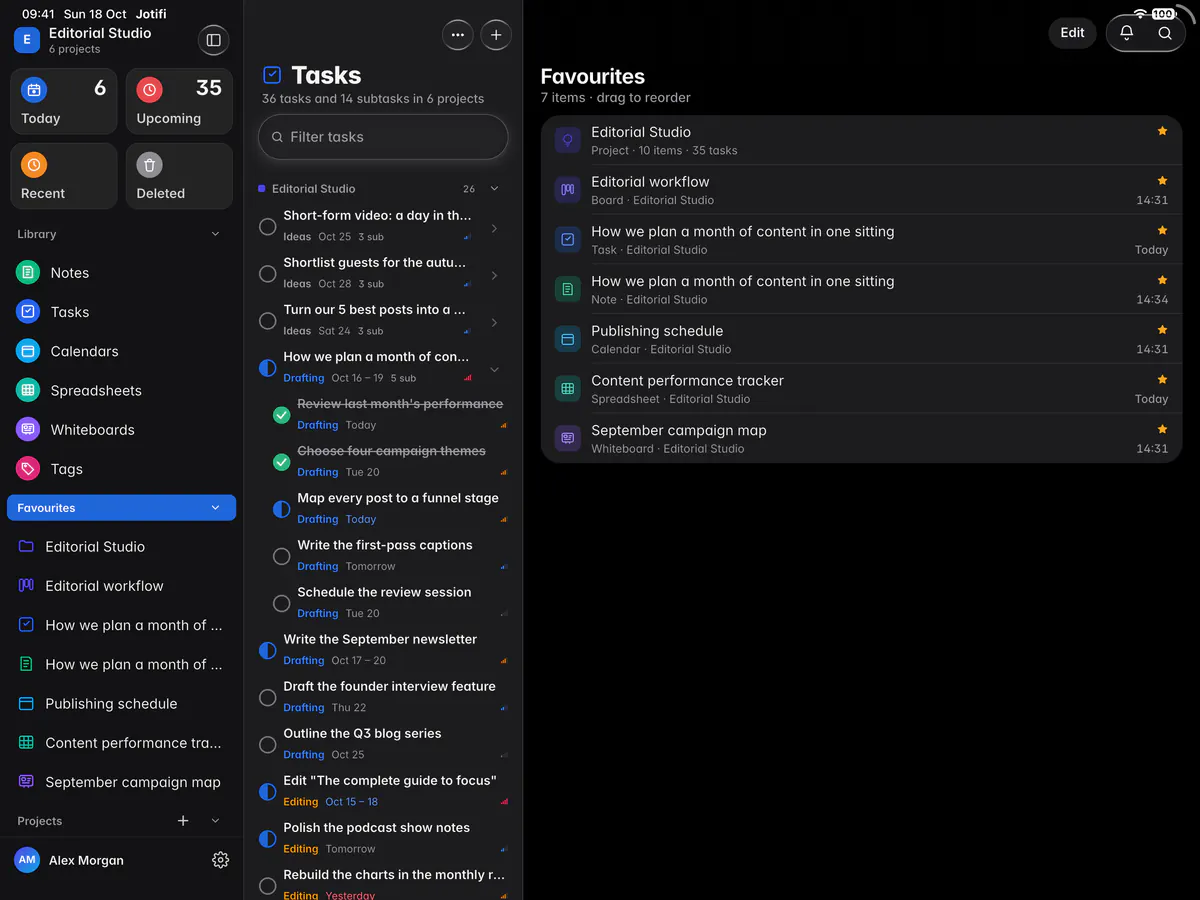Open the Recent card

[64, 176]
